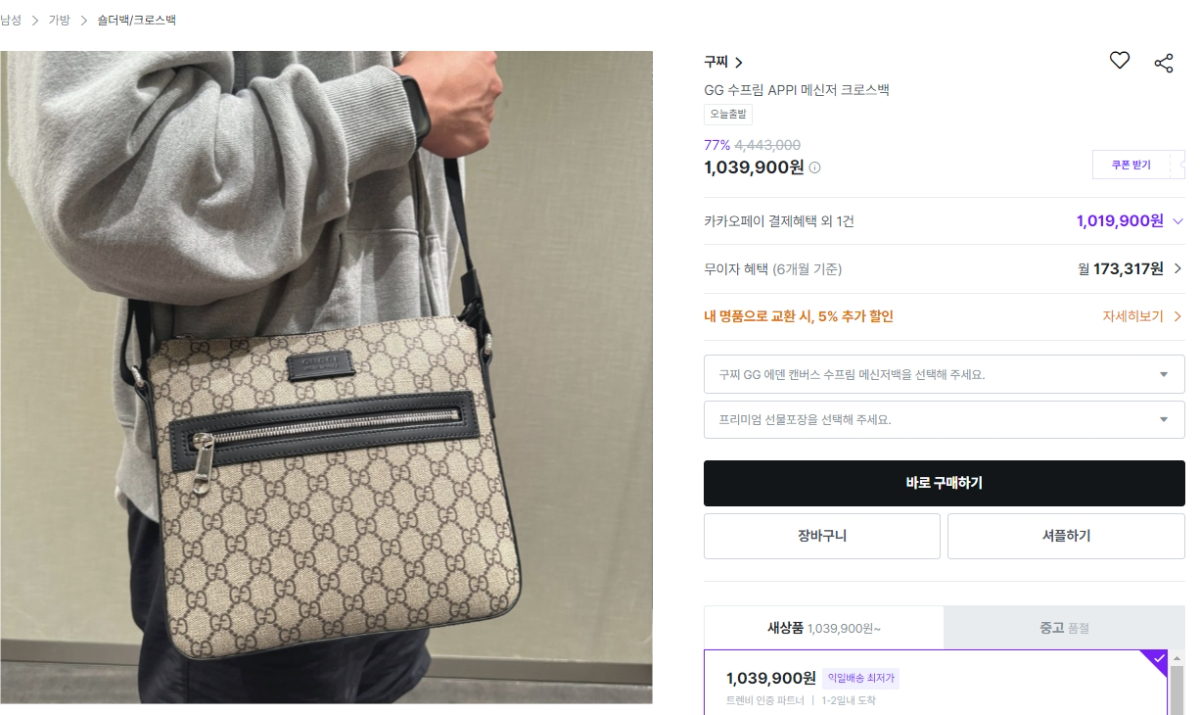Open the 자세히보기 arrow for exchange discount
The width and height of the screenshot is (1200, 715).
1178,316
